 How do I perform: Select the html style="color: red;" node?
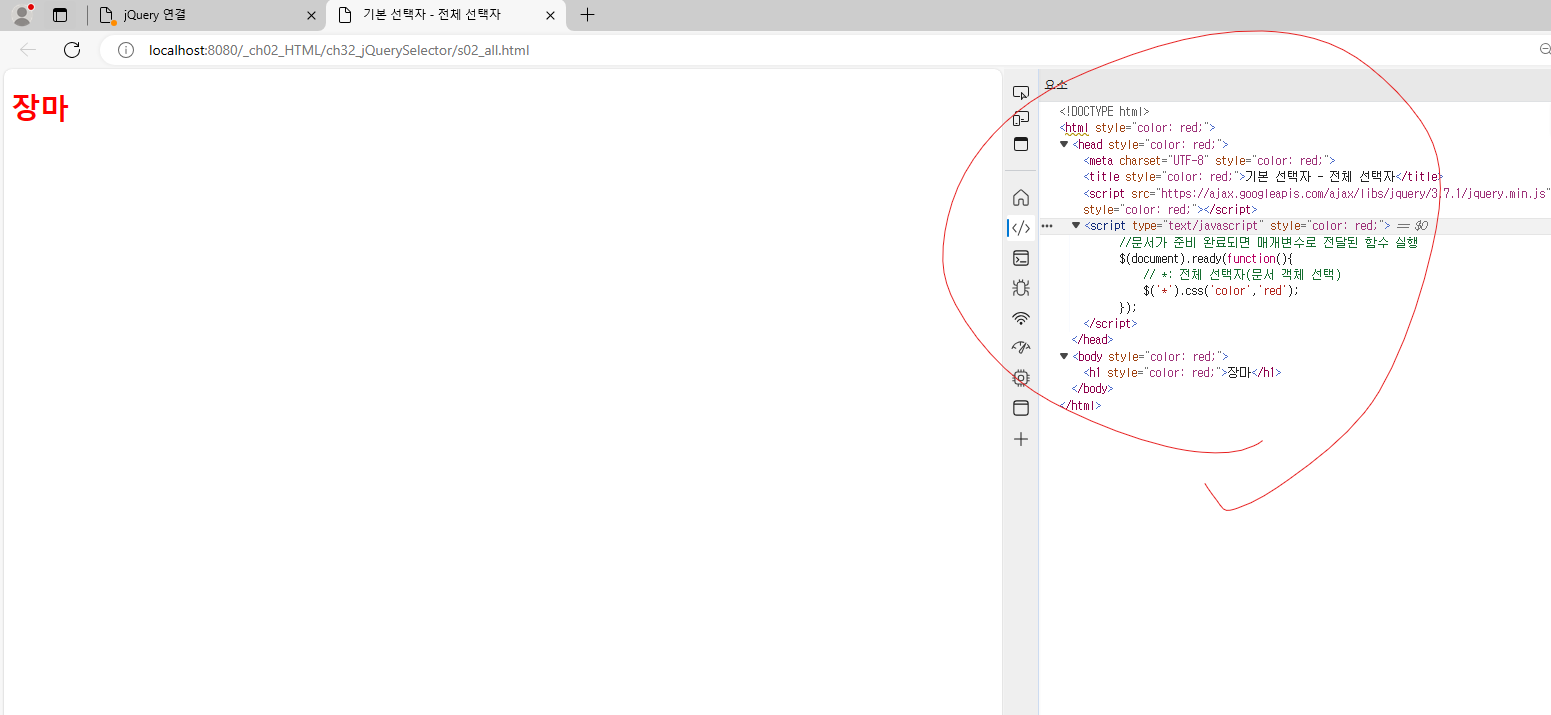tap(1137, 128)
